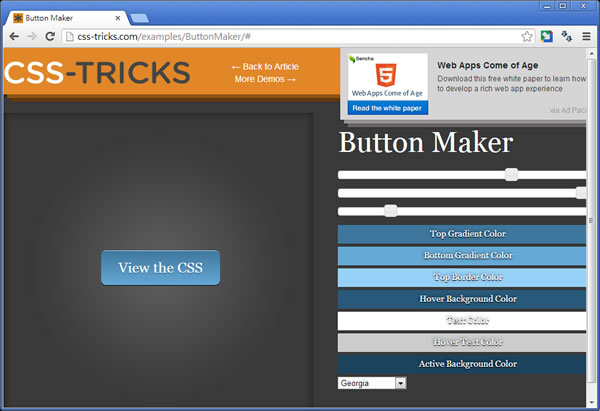Open the Georgia font dropdown
The width and height of the screenshot is (600, 411).
click(x=372, y=383)
